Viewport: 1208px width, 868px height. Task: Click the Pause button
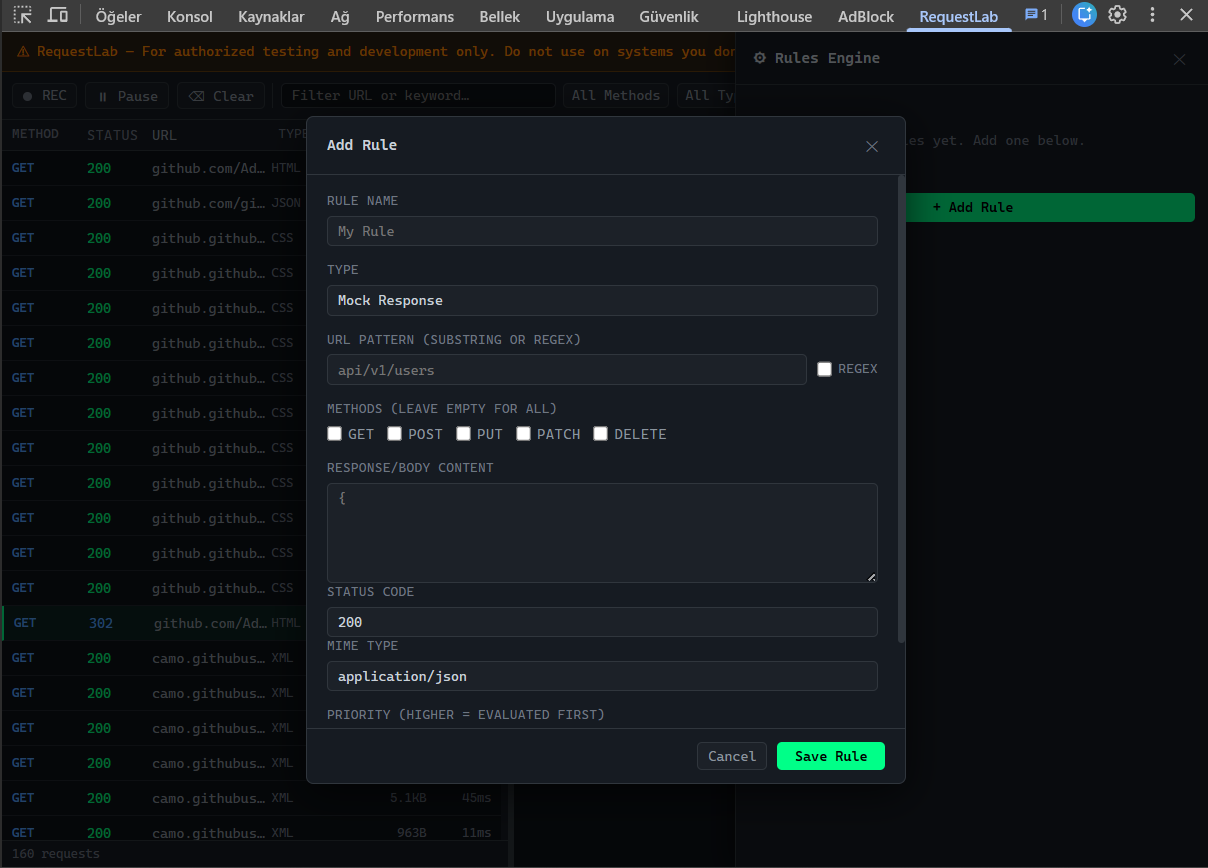point(127,96)
